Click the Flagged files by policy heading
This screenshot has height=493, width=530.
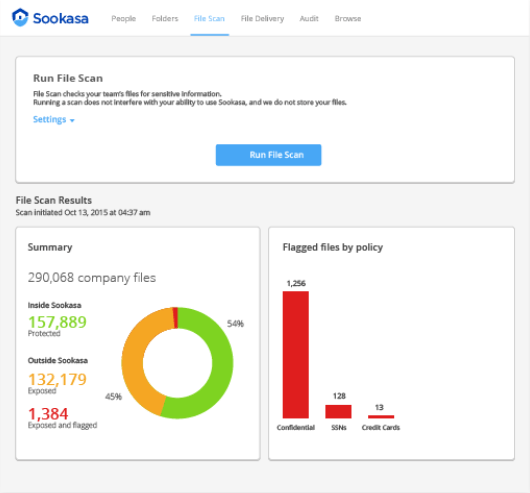pyautogui.click(x=333, y=247)
